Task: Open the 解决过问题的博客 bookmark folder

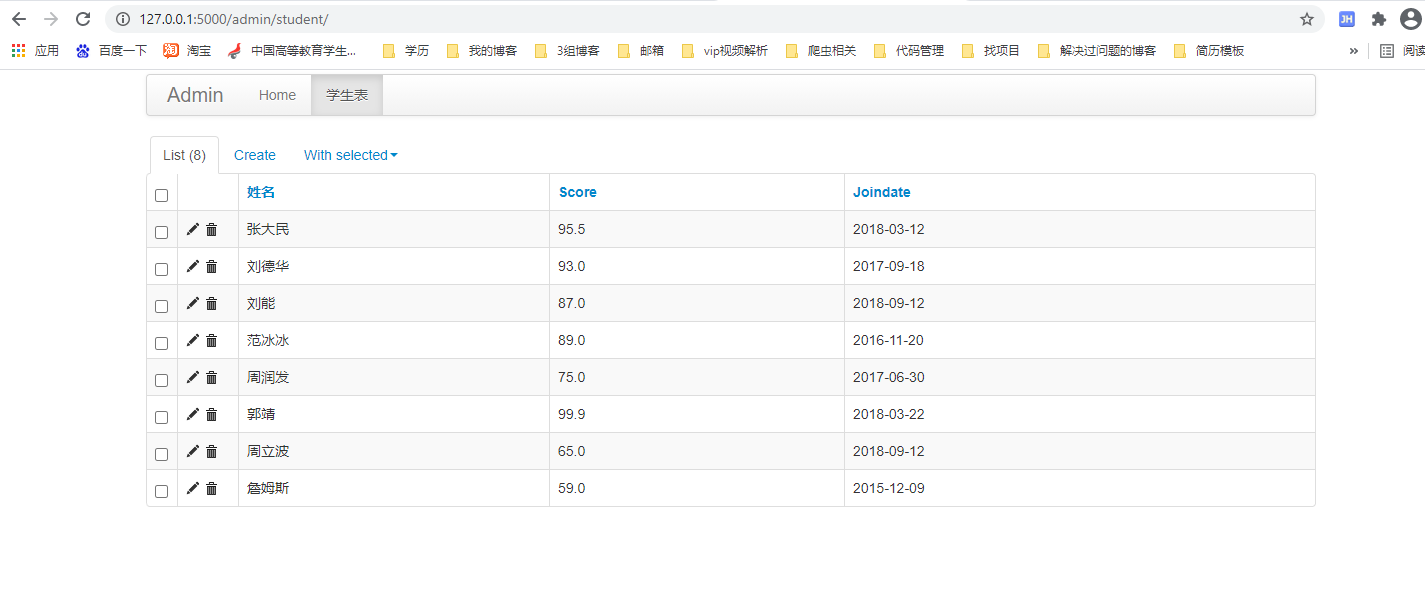Action: point(1097,50)
